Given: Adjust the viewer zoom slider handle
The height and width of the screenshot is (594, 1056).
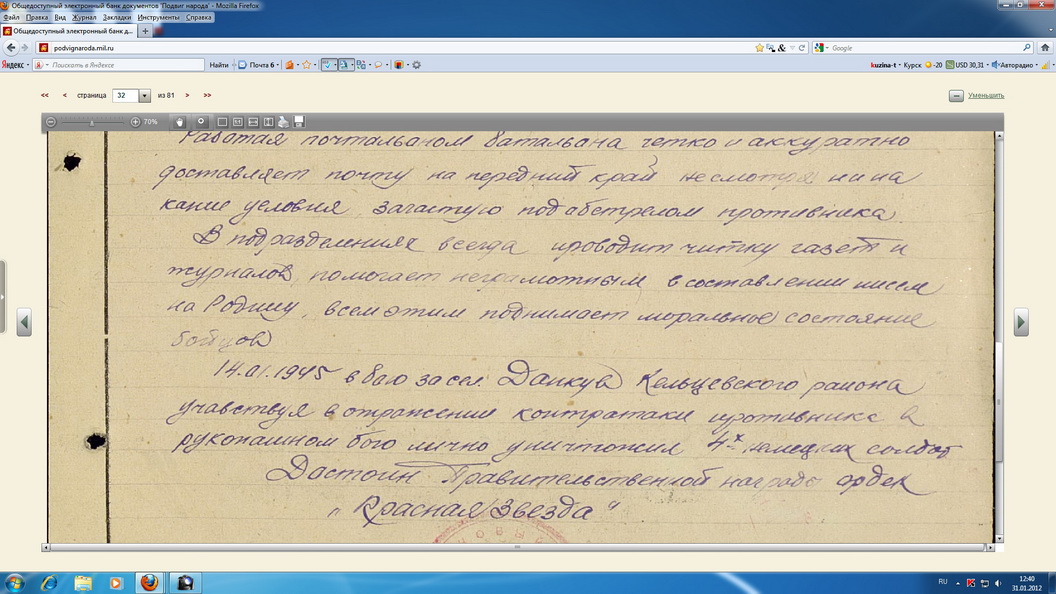Looking at the screenshot, I should pyautogui.click(x=92, y=122).
